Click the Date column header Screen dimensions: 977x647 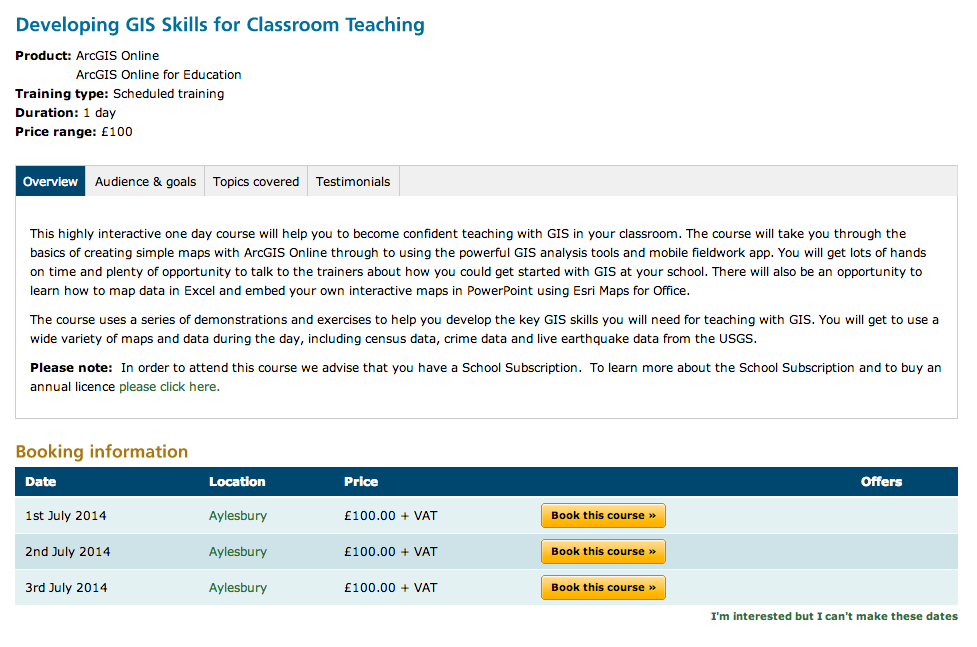coord(41,482)
